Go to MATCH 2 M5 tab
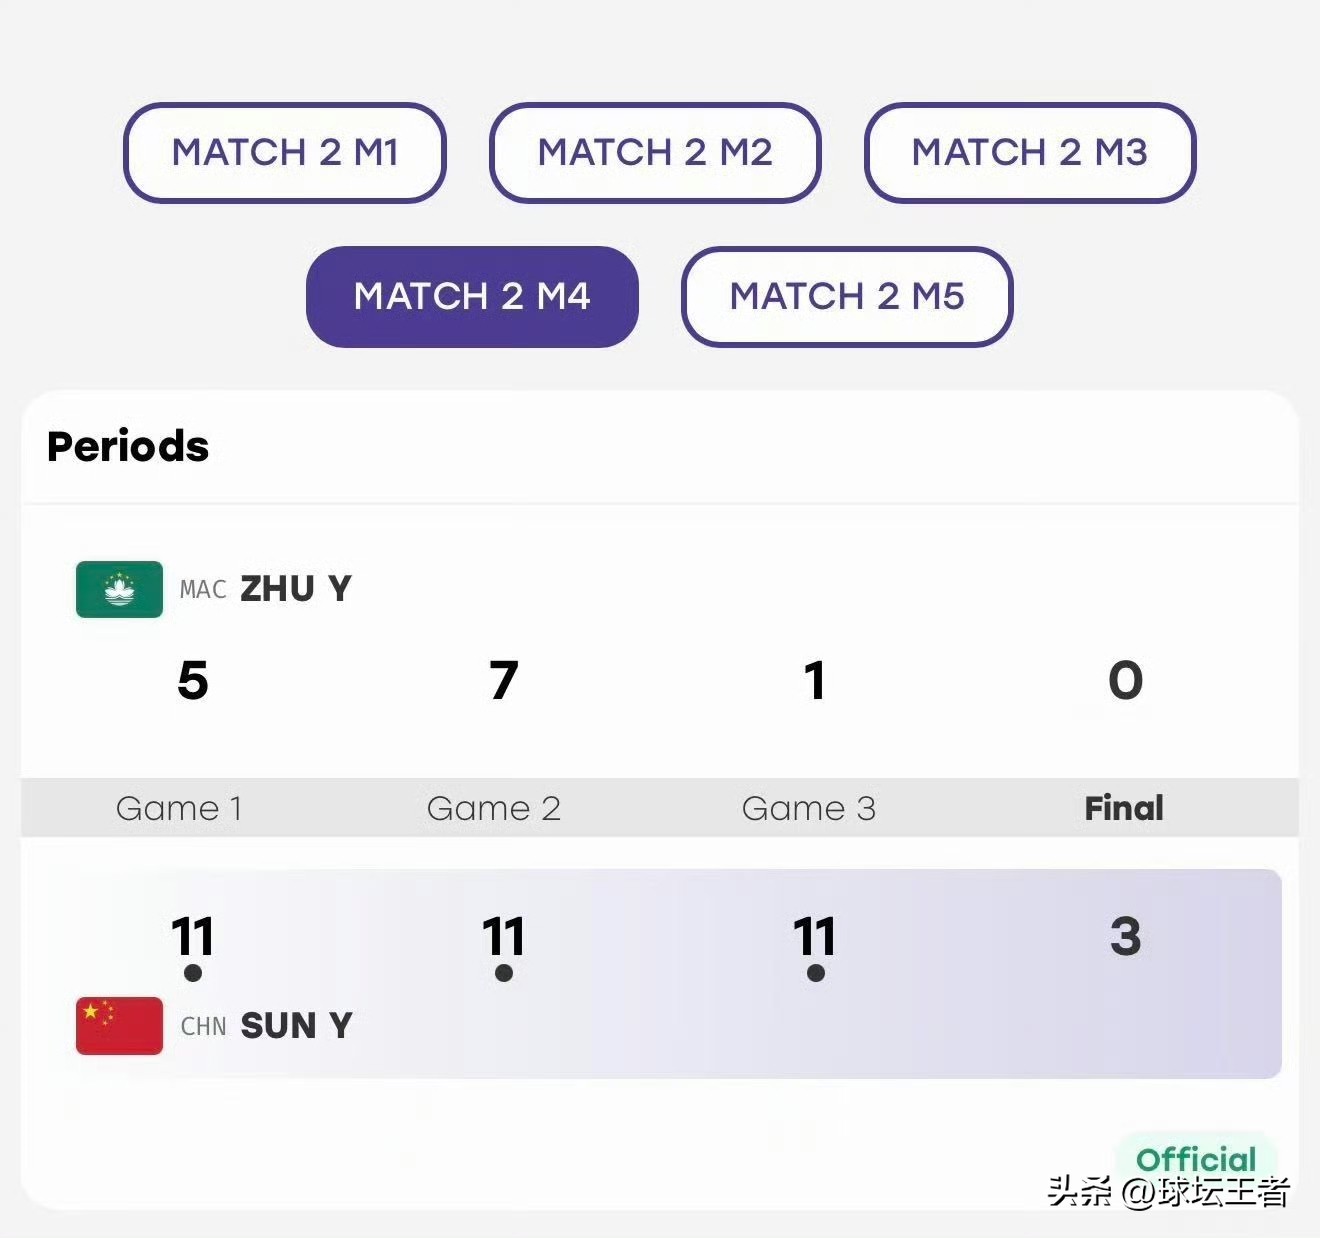 click(847, 297)
